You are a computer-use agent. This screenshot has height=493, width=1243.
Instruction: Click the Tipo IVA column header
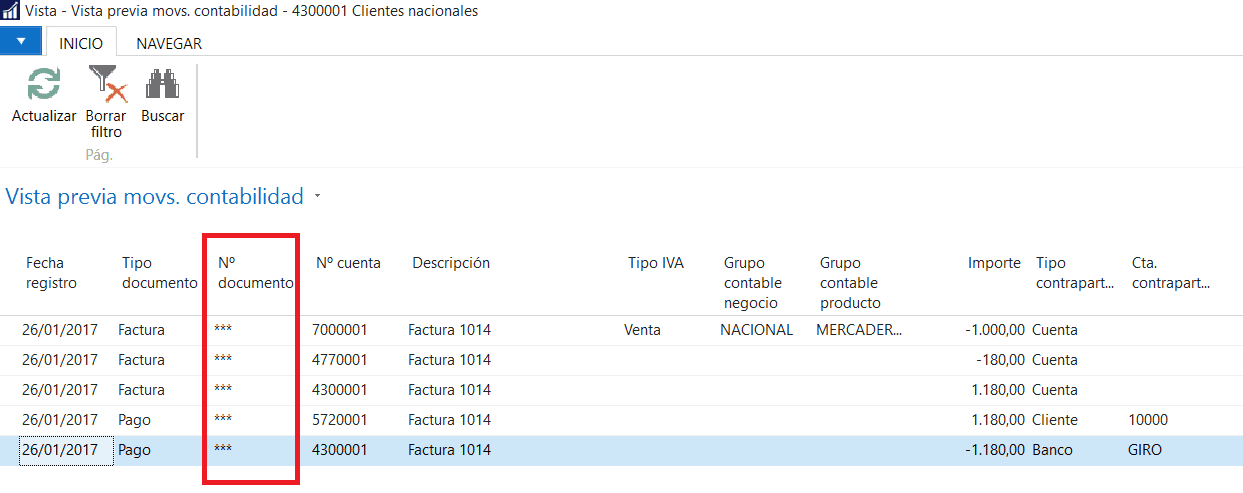[656, 263]
